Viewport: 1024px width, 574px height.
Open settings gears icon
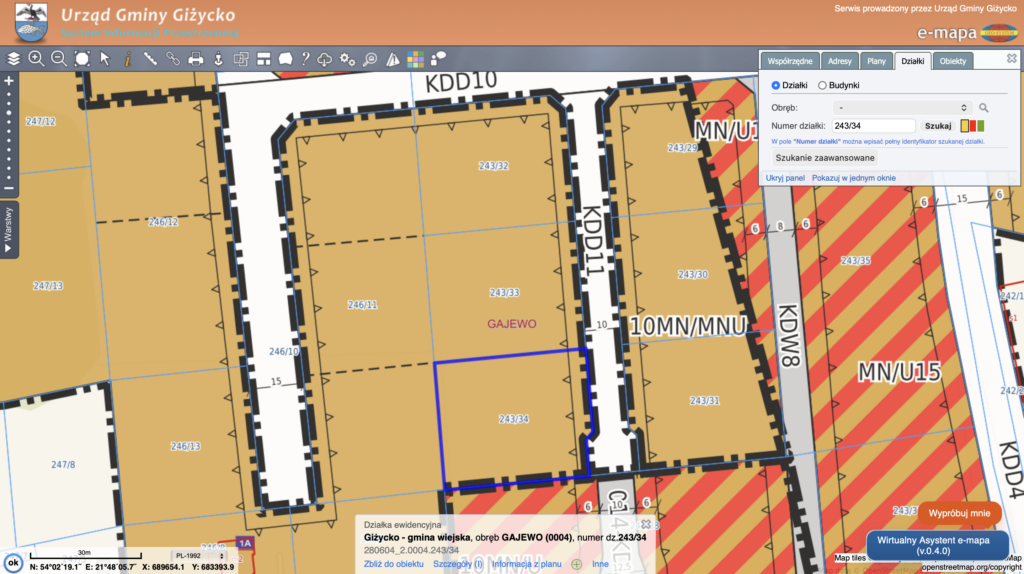coord(347,59)
